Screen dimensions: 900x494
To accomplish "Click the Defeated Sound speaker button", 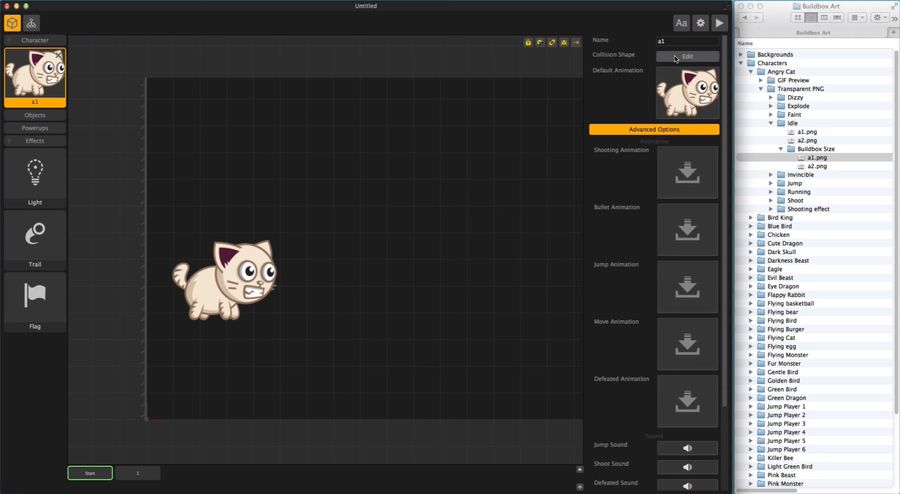I will coord(687,485).
